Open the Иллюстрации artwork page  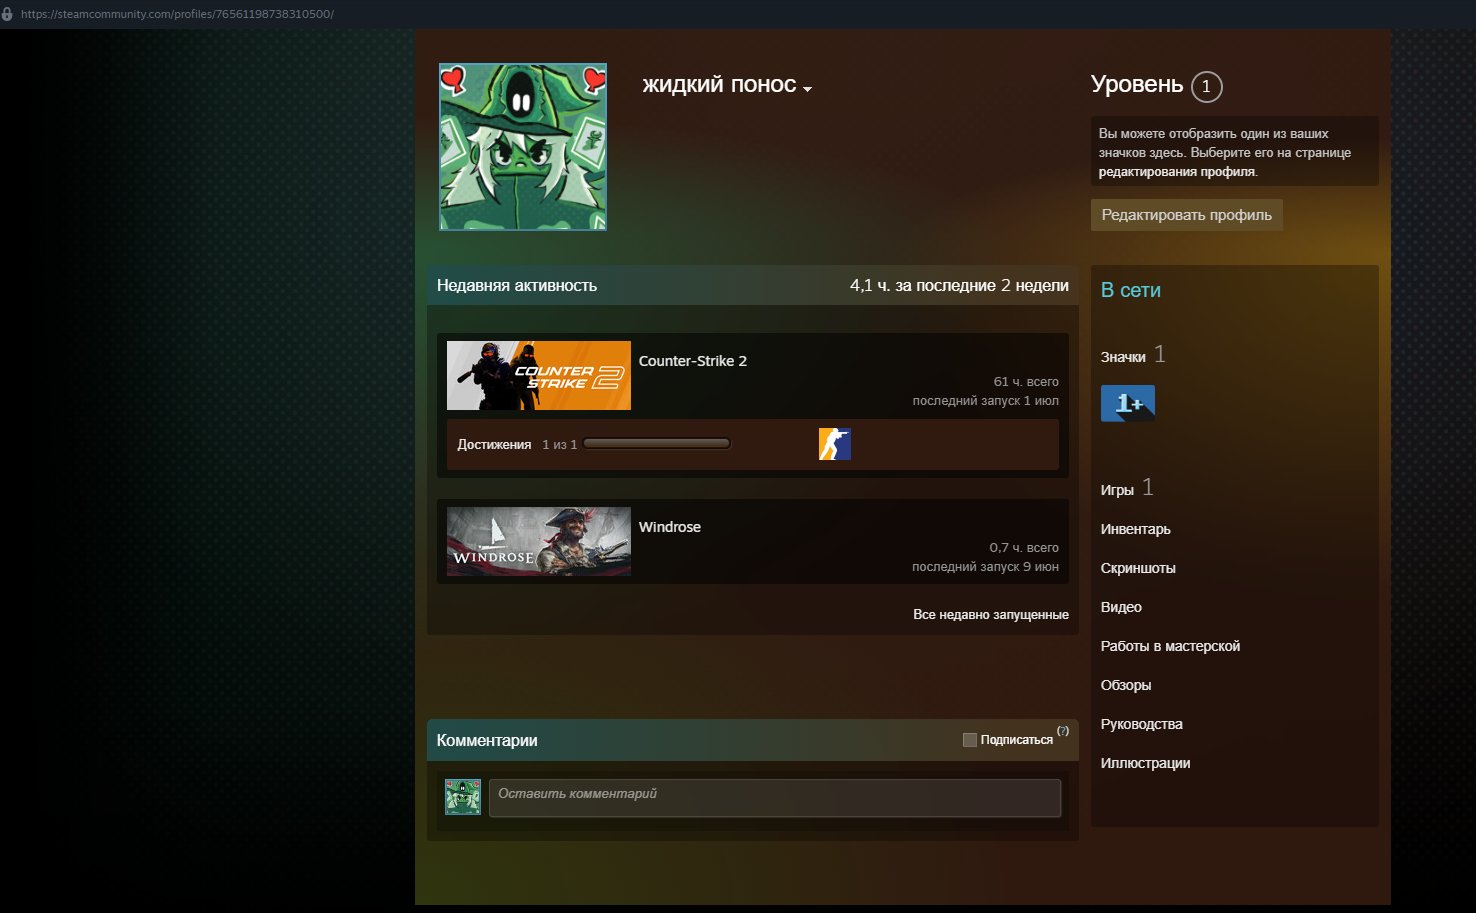[1145, 763]
